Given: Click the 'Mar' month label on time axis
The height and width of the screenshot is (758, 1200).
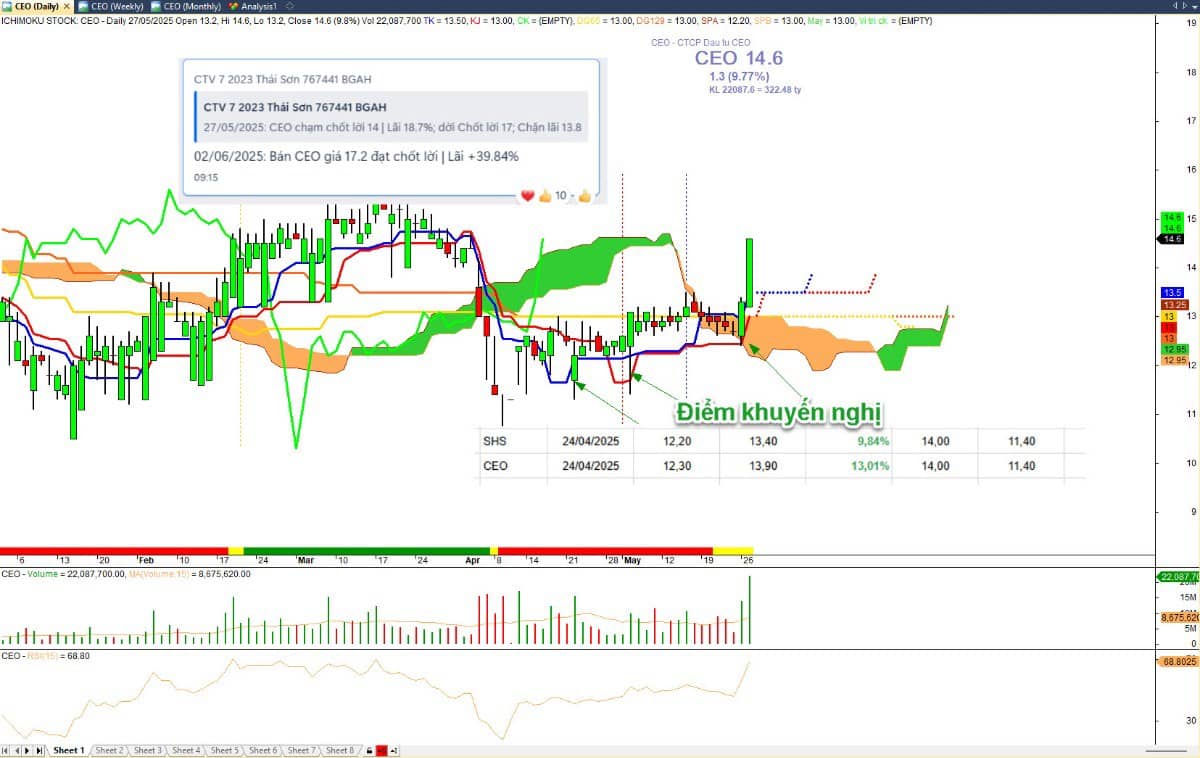Looking at the screenshot, I should tap(305, 561).
